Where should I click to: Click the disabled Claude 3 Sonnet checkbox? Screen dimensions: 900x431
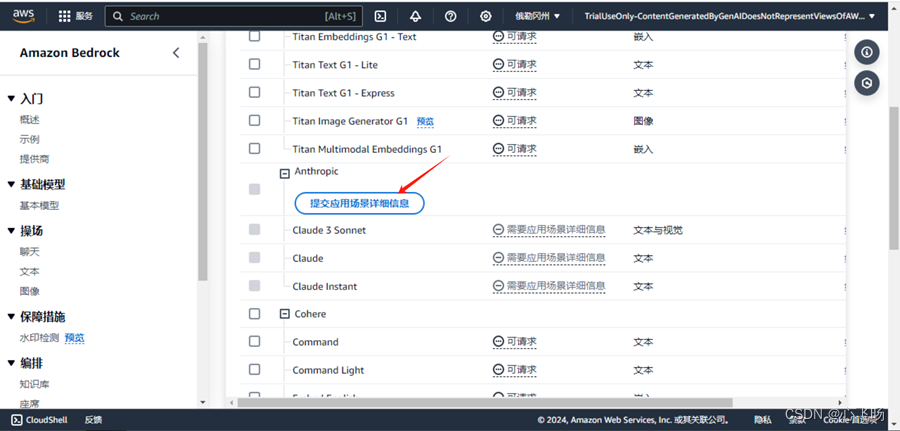pos(254,230)
